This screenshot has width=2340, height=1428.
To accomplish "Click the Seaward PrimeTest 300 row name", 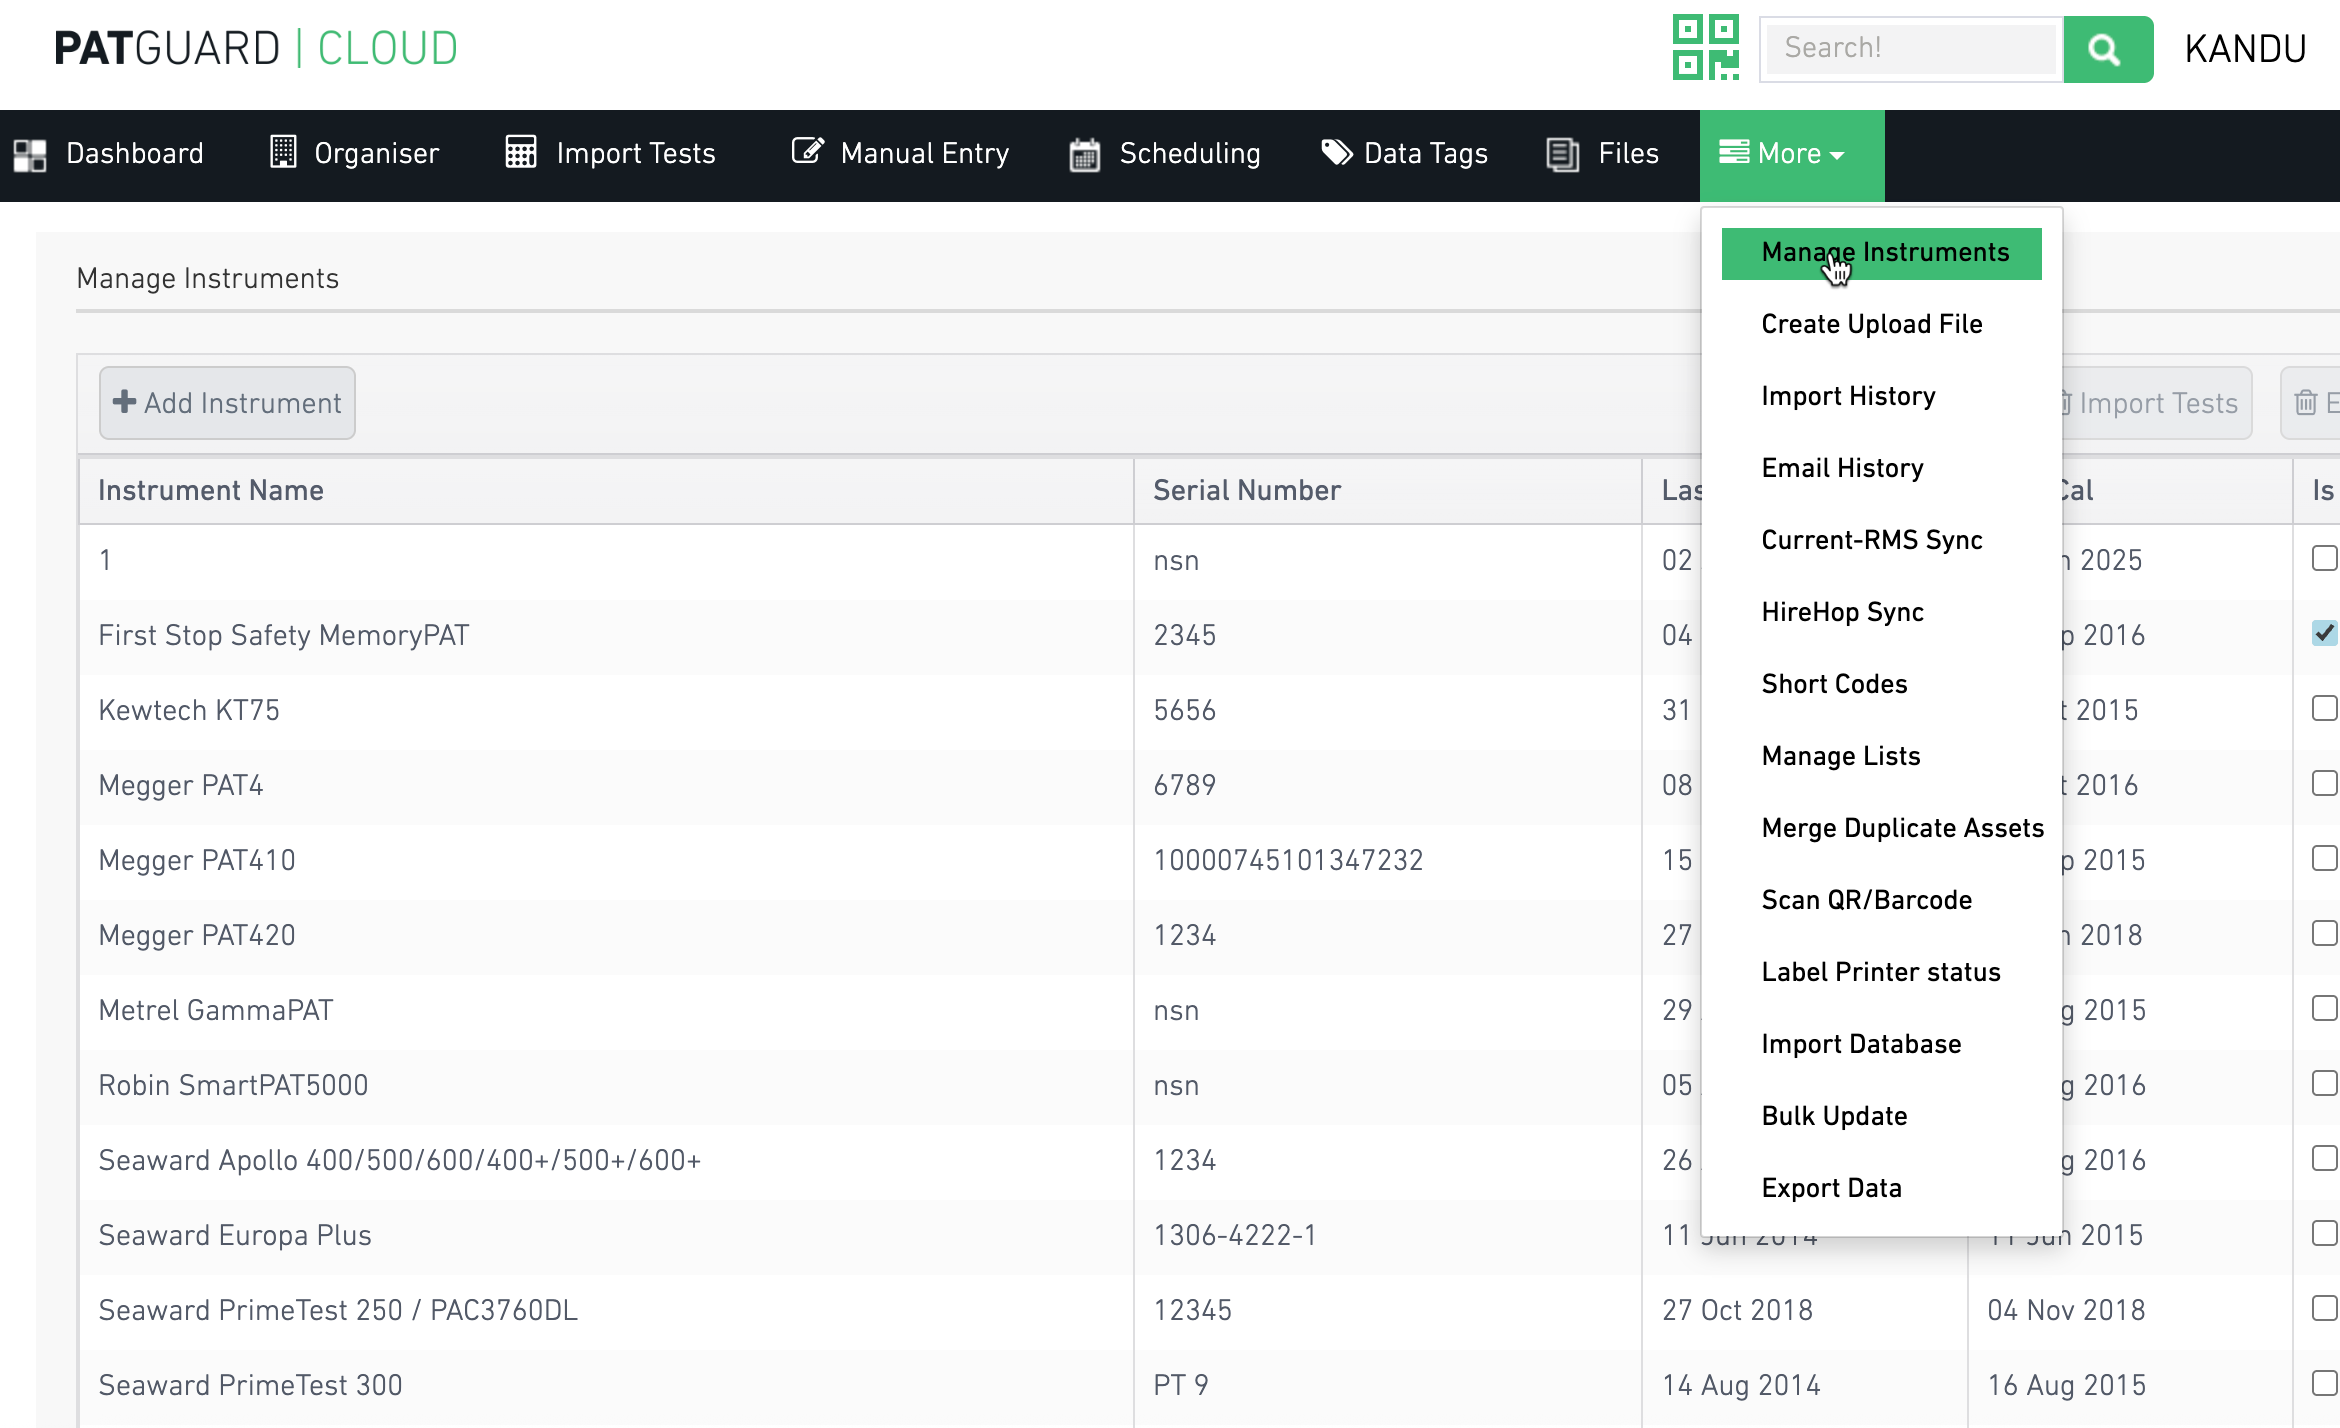I will (x=250, y=1385).
